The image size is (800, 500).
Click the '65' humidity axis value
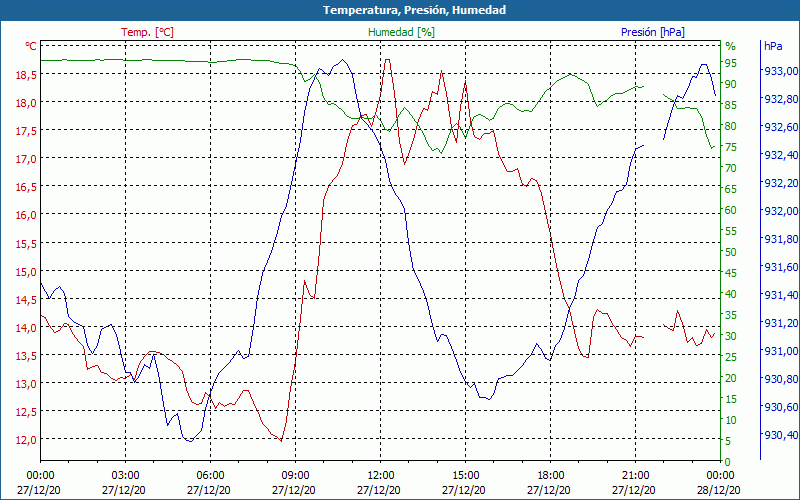coord(731,189)
